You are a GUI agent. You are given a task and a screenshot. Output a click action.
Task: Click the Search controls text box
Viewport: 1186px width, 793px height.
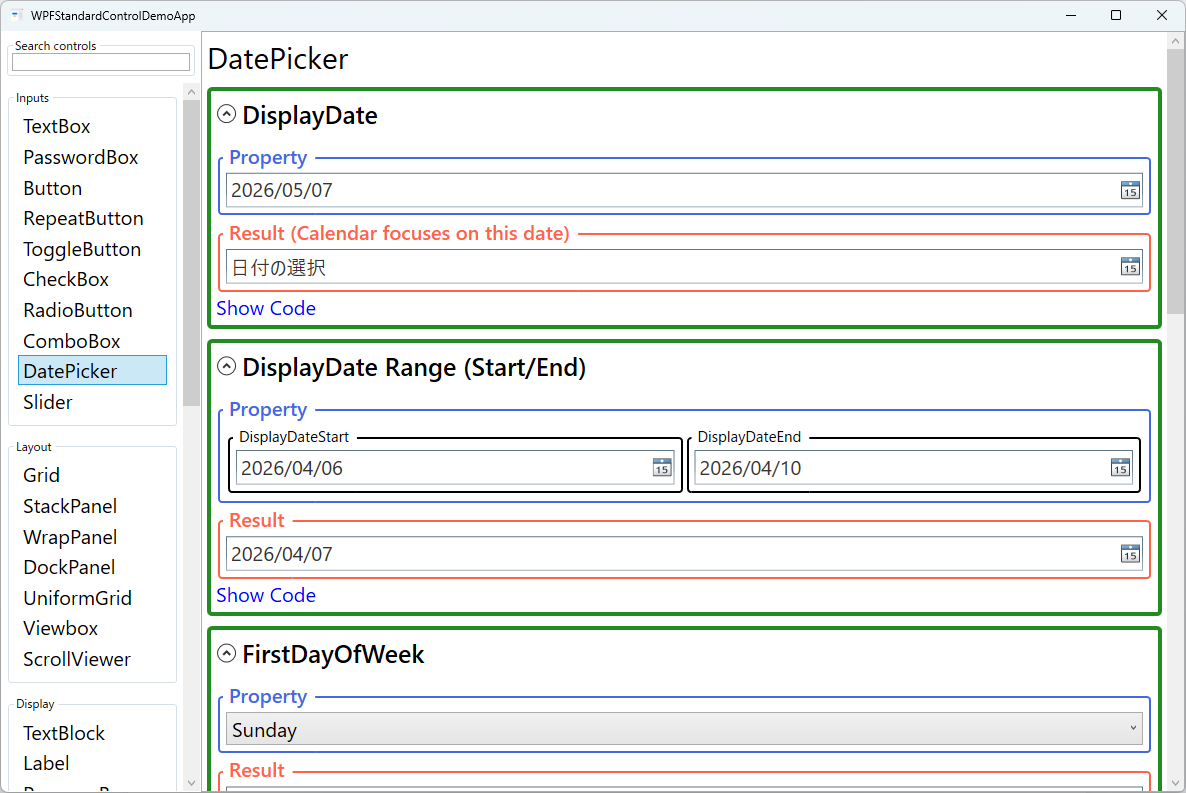(x=101, y=62)
